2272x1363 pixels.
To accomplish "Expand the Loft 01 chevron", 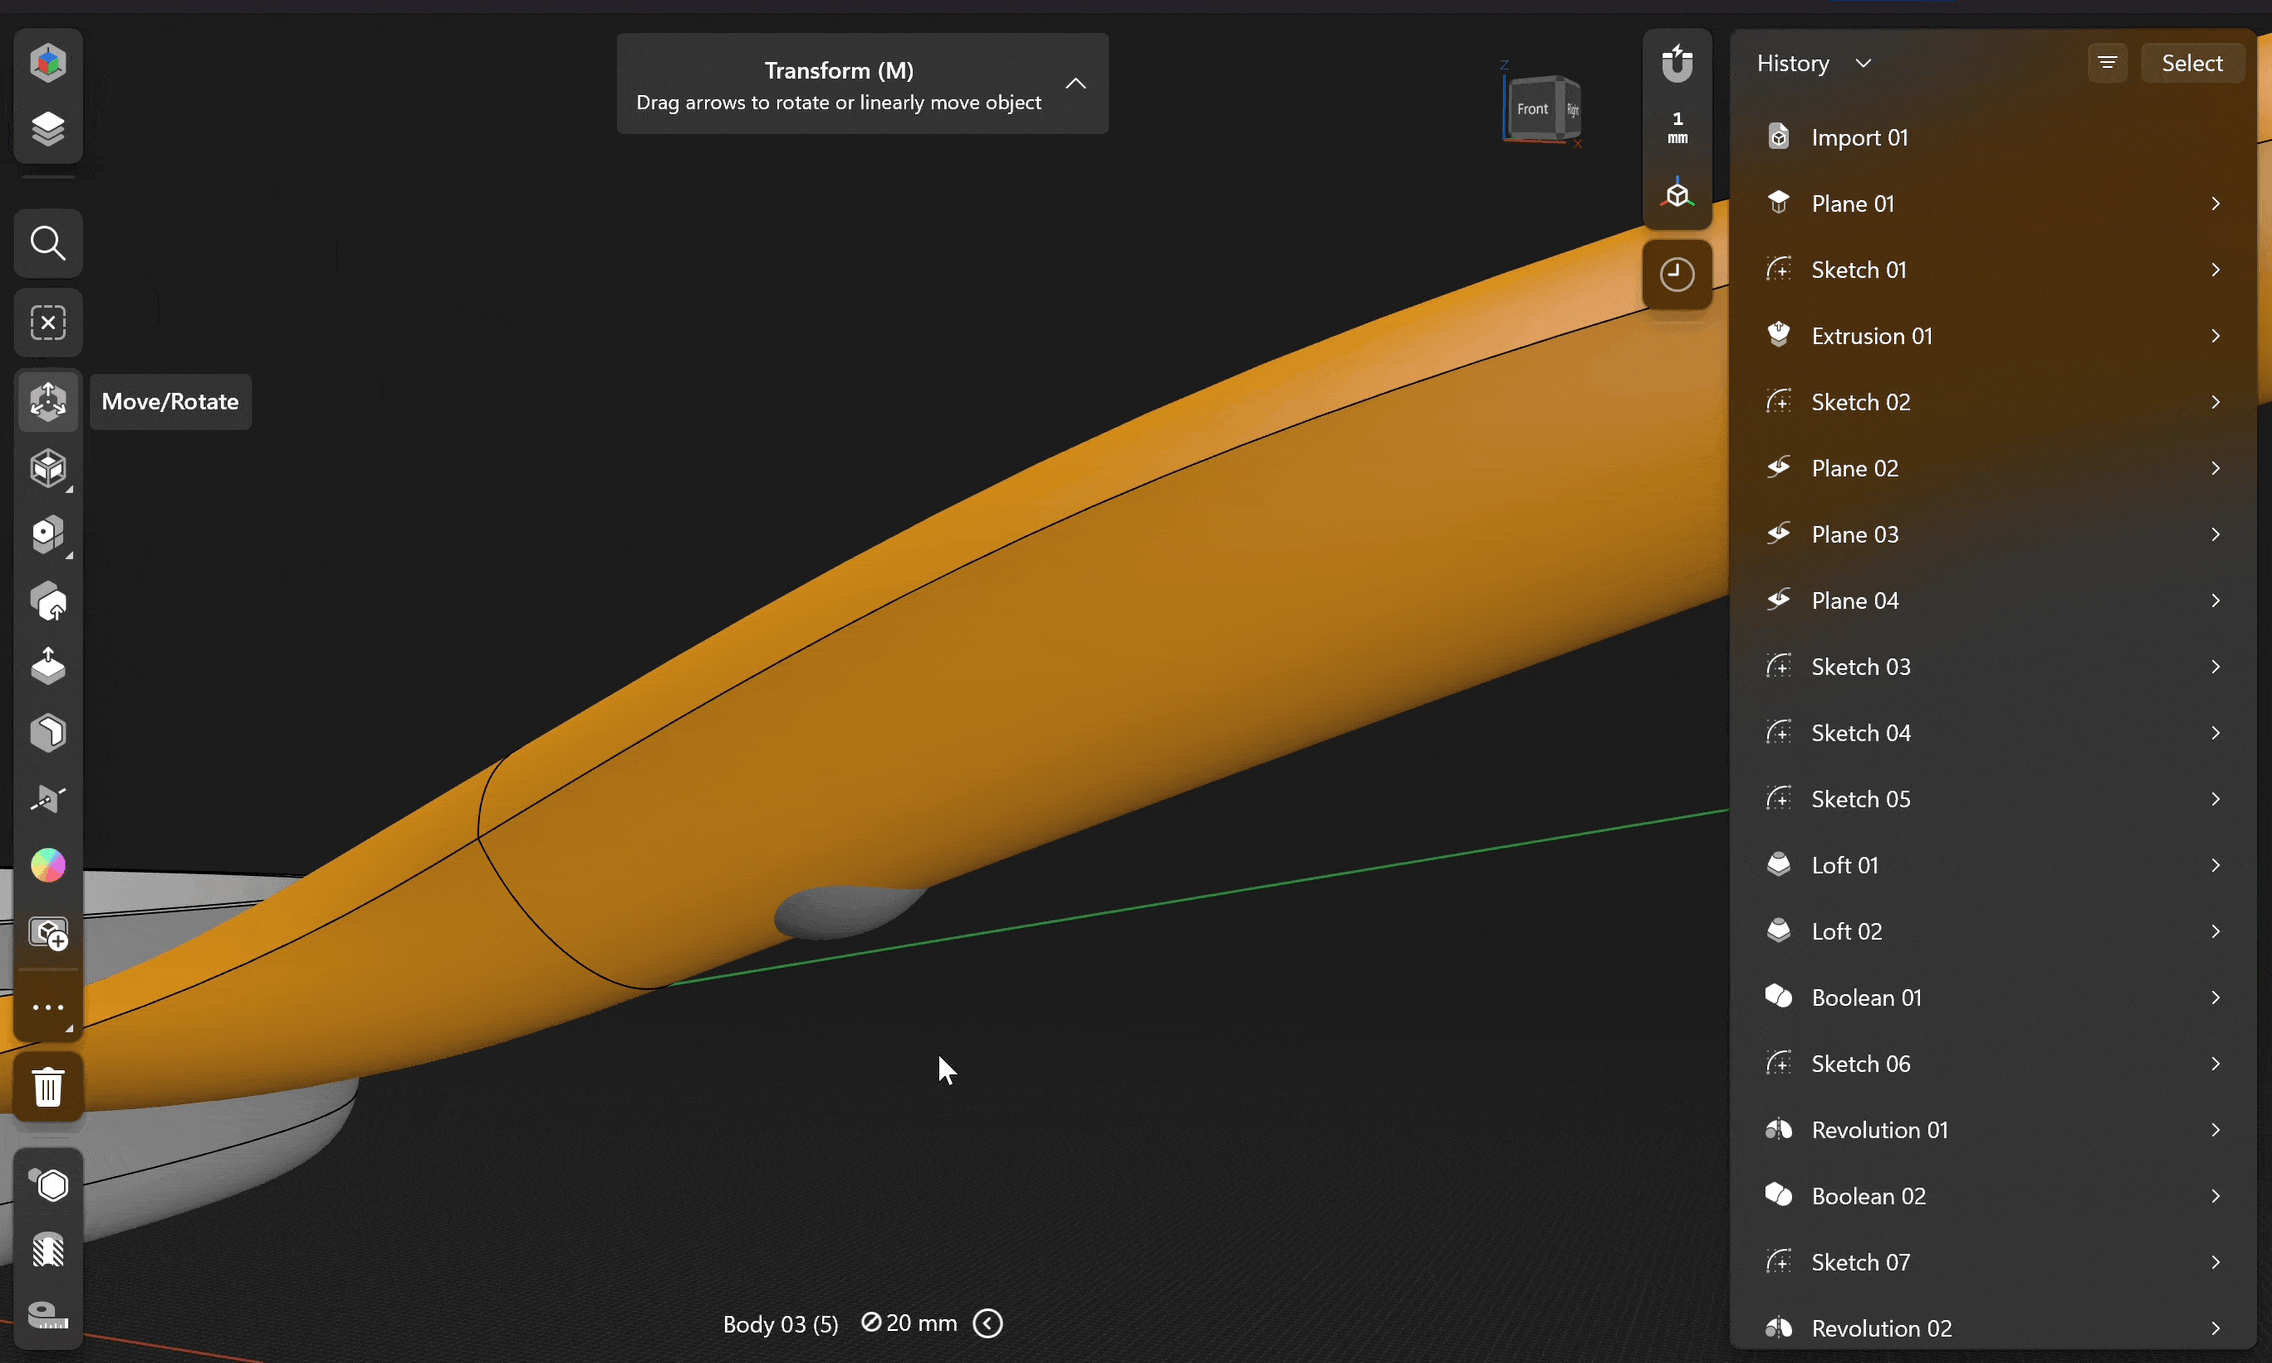I will [2216, 865].
